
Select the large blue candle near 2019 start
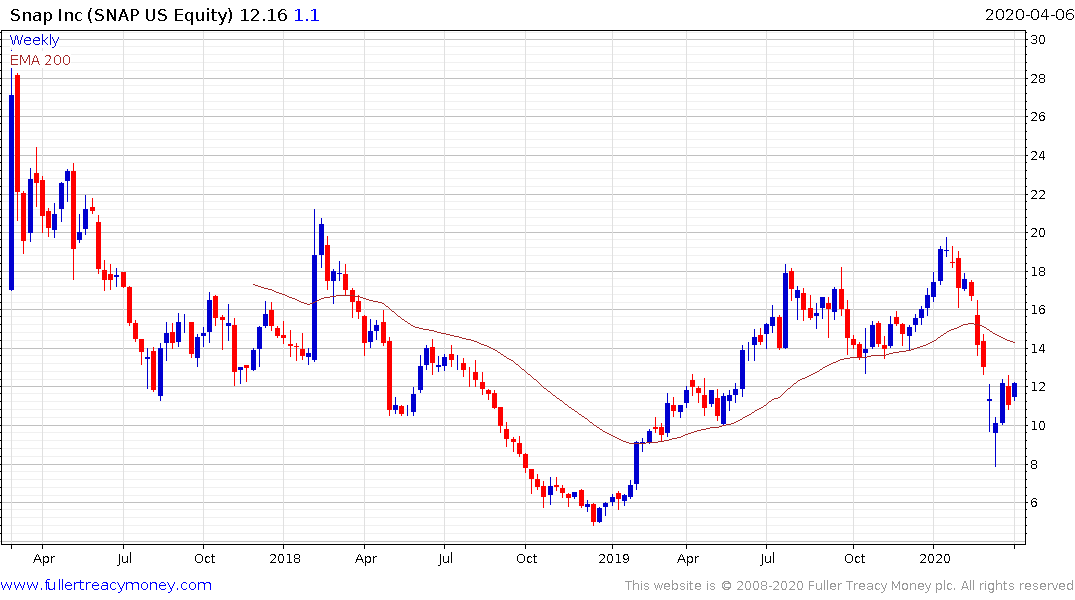pyautogui.click(x=636, y=464)
